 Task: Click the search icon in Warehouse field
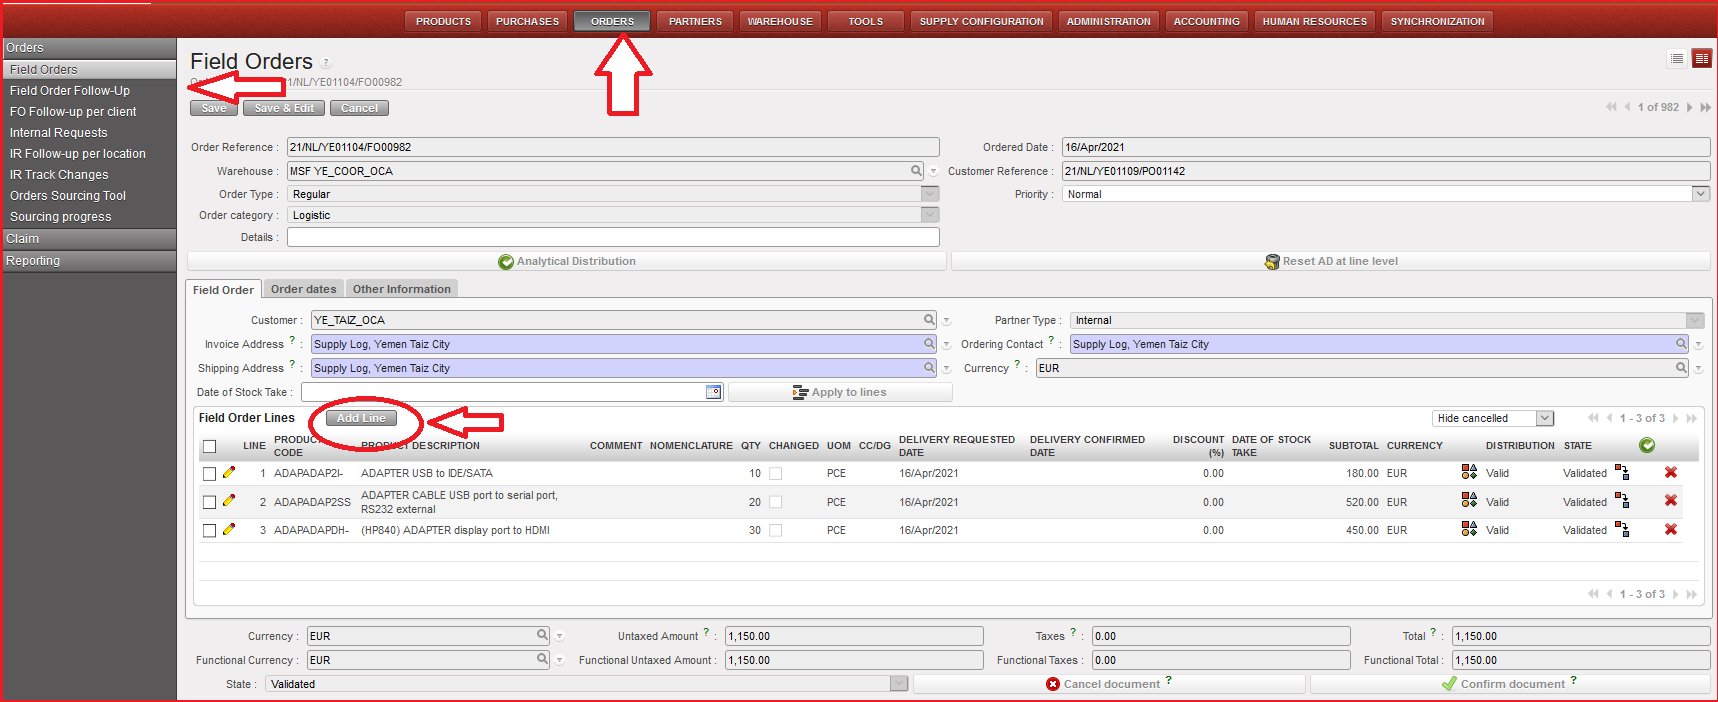coord(916,171)
